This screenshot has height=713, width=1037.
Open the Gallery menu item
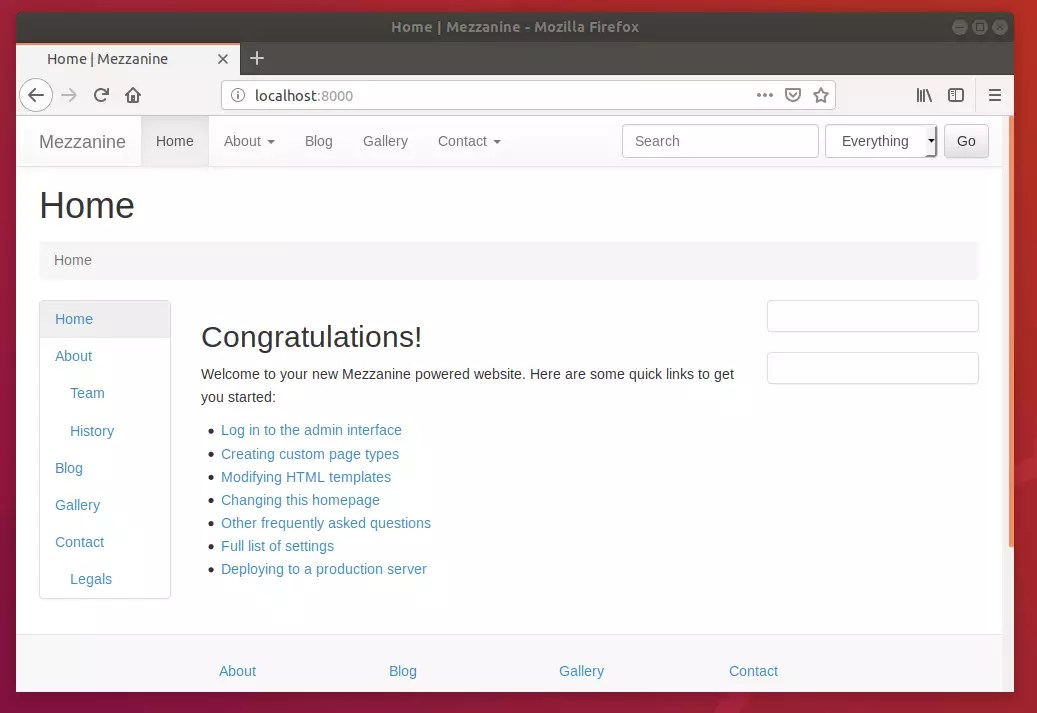click(385, 141)
